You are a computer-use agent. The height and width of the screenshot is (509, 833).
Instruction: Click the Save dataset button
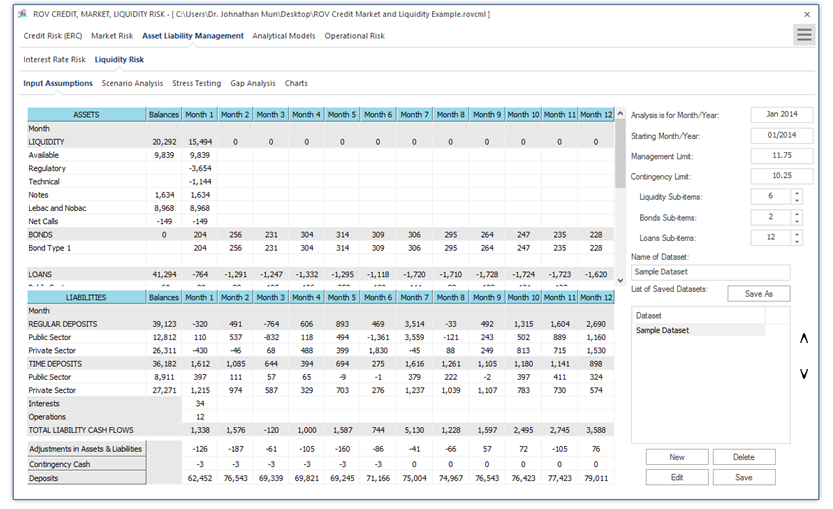click(x=744, y=477)
